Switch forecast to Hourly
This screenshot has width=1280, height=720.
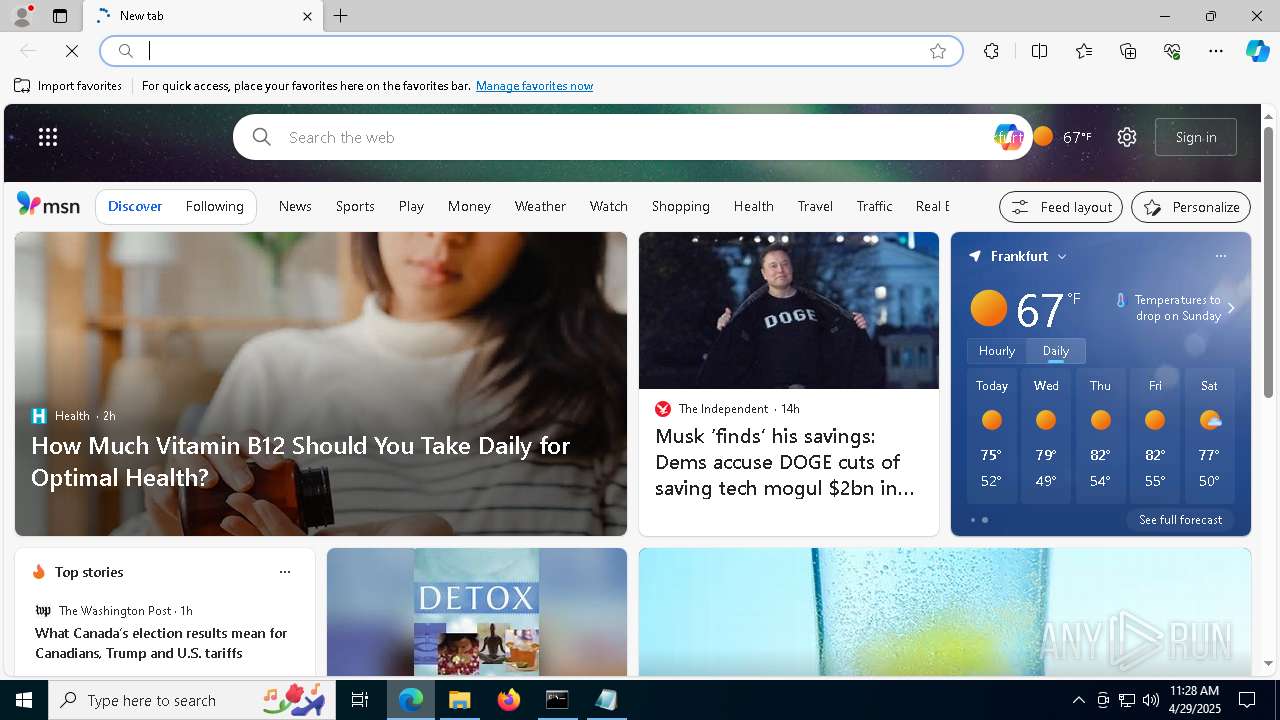point(997,351)
